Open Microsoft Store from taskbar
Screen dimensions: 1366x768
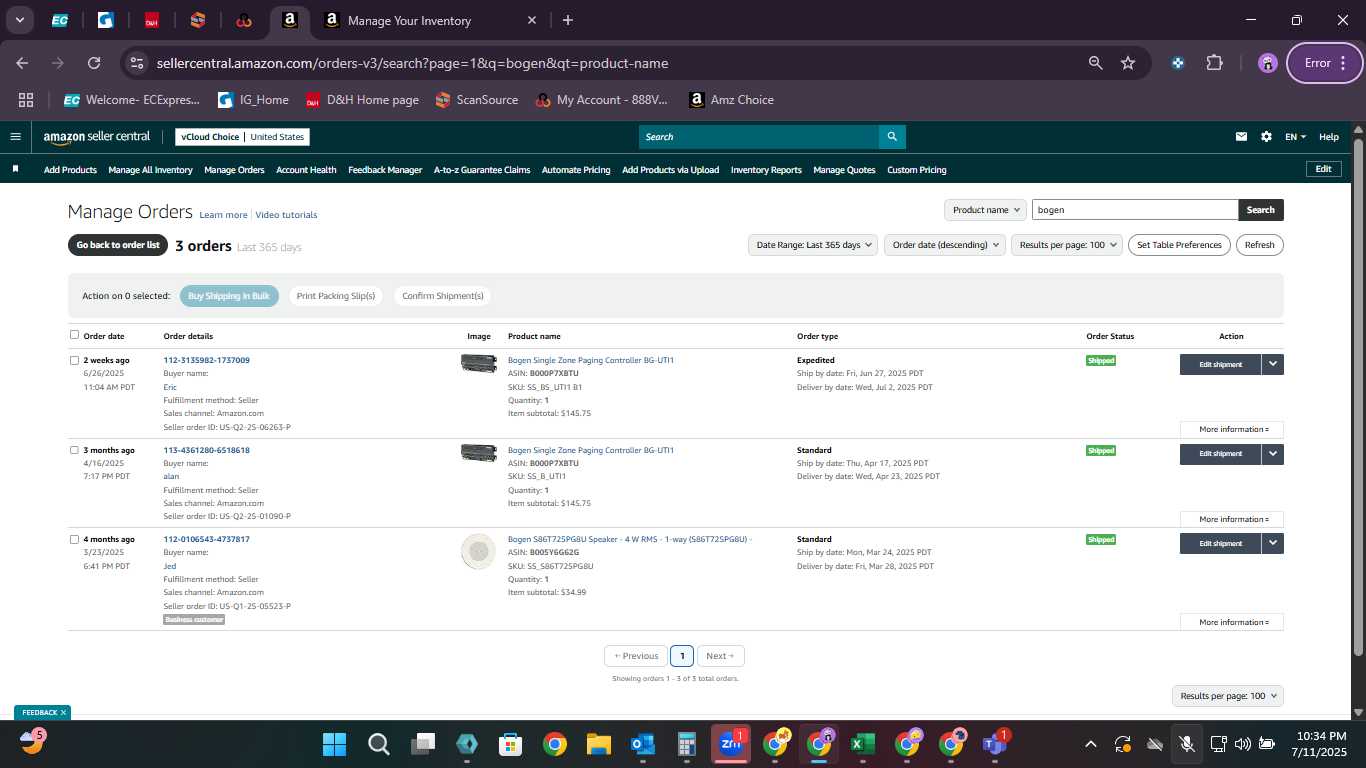(x=510, y=744)
